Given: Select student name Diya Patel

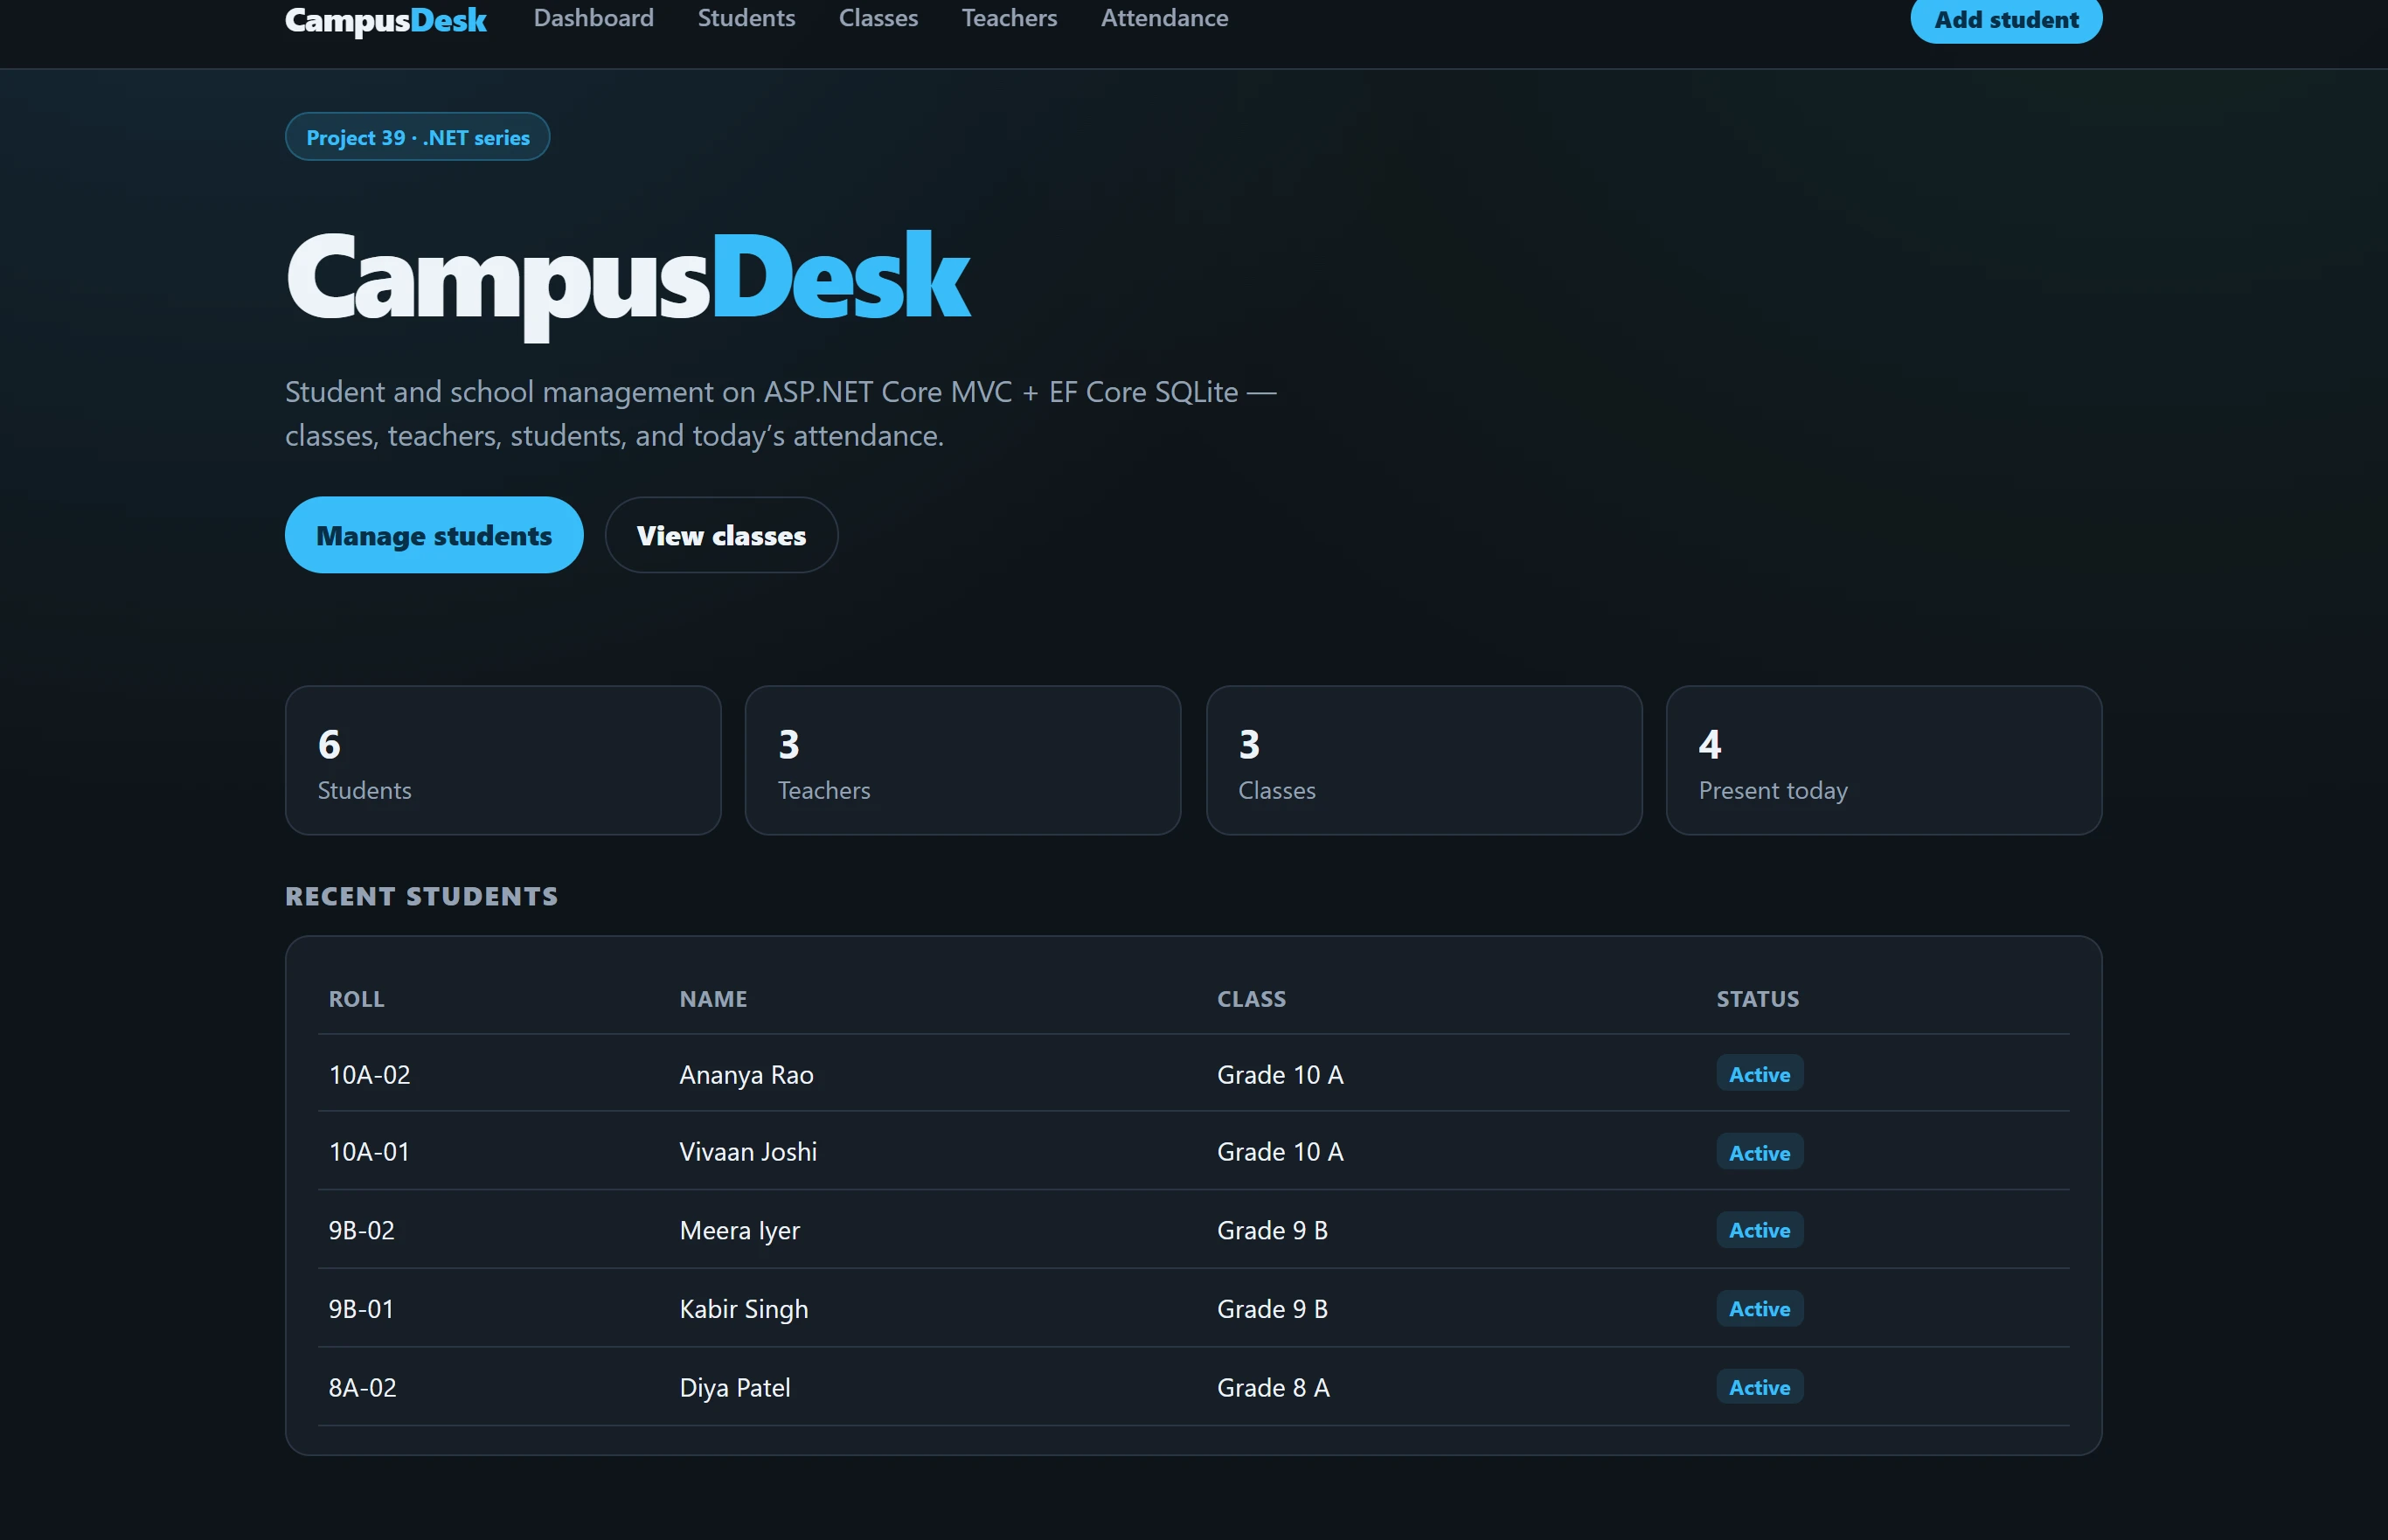Looking at the screenshot, I should click(734, 1387).
